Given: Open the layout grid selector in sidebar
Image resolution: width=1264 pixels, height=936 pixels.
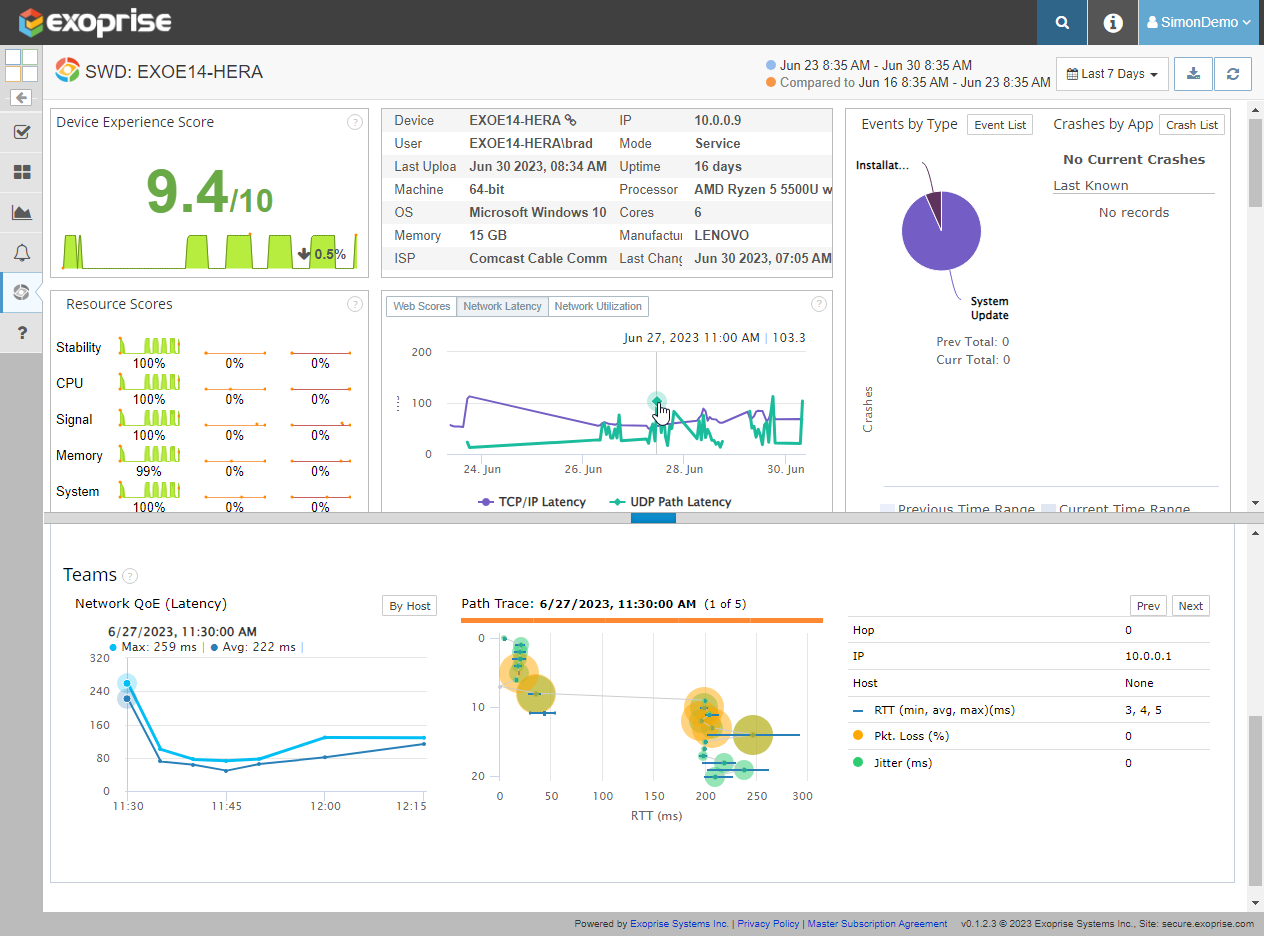Looking at the screenshot, I should tap(21, 66).
